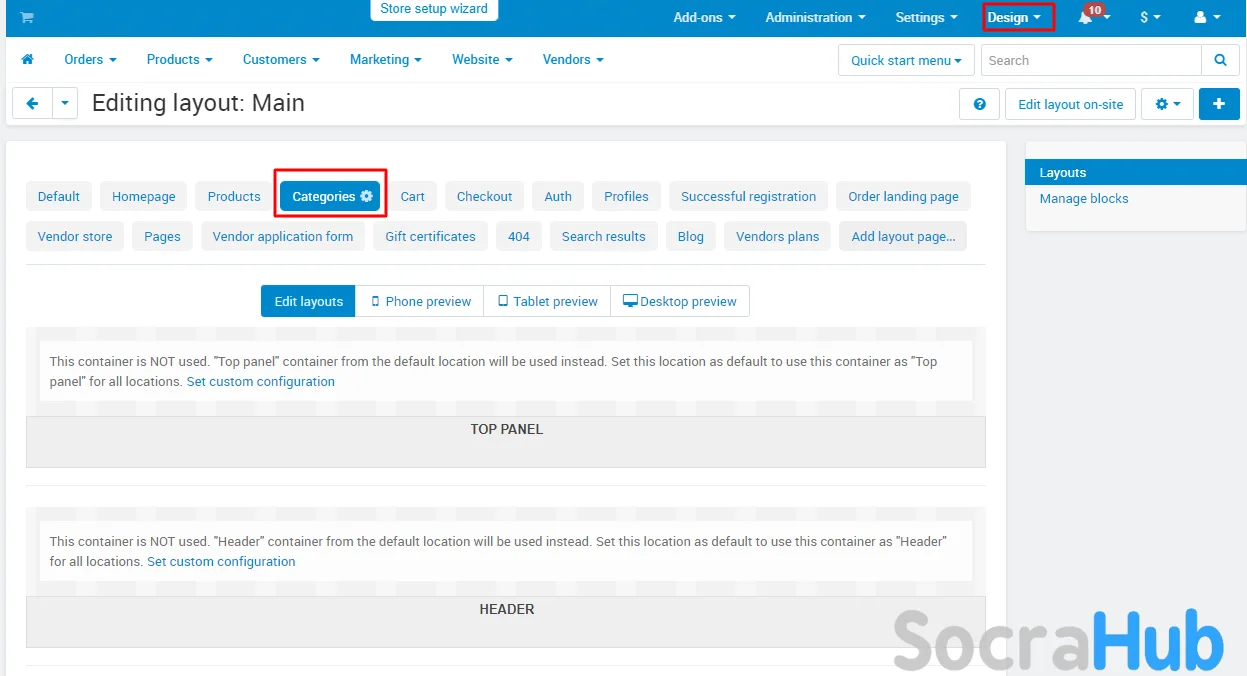1247x676 pixels.
Task: Expand the dropdown next to back arrow
Action: 65,104
